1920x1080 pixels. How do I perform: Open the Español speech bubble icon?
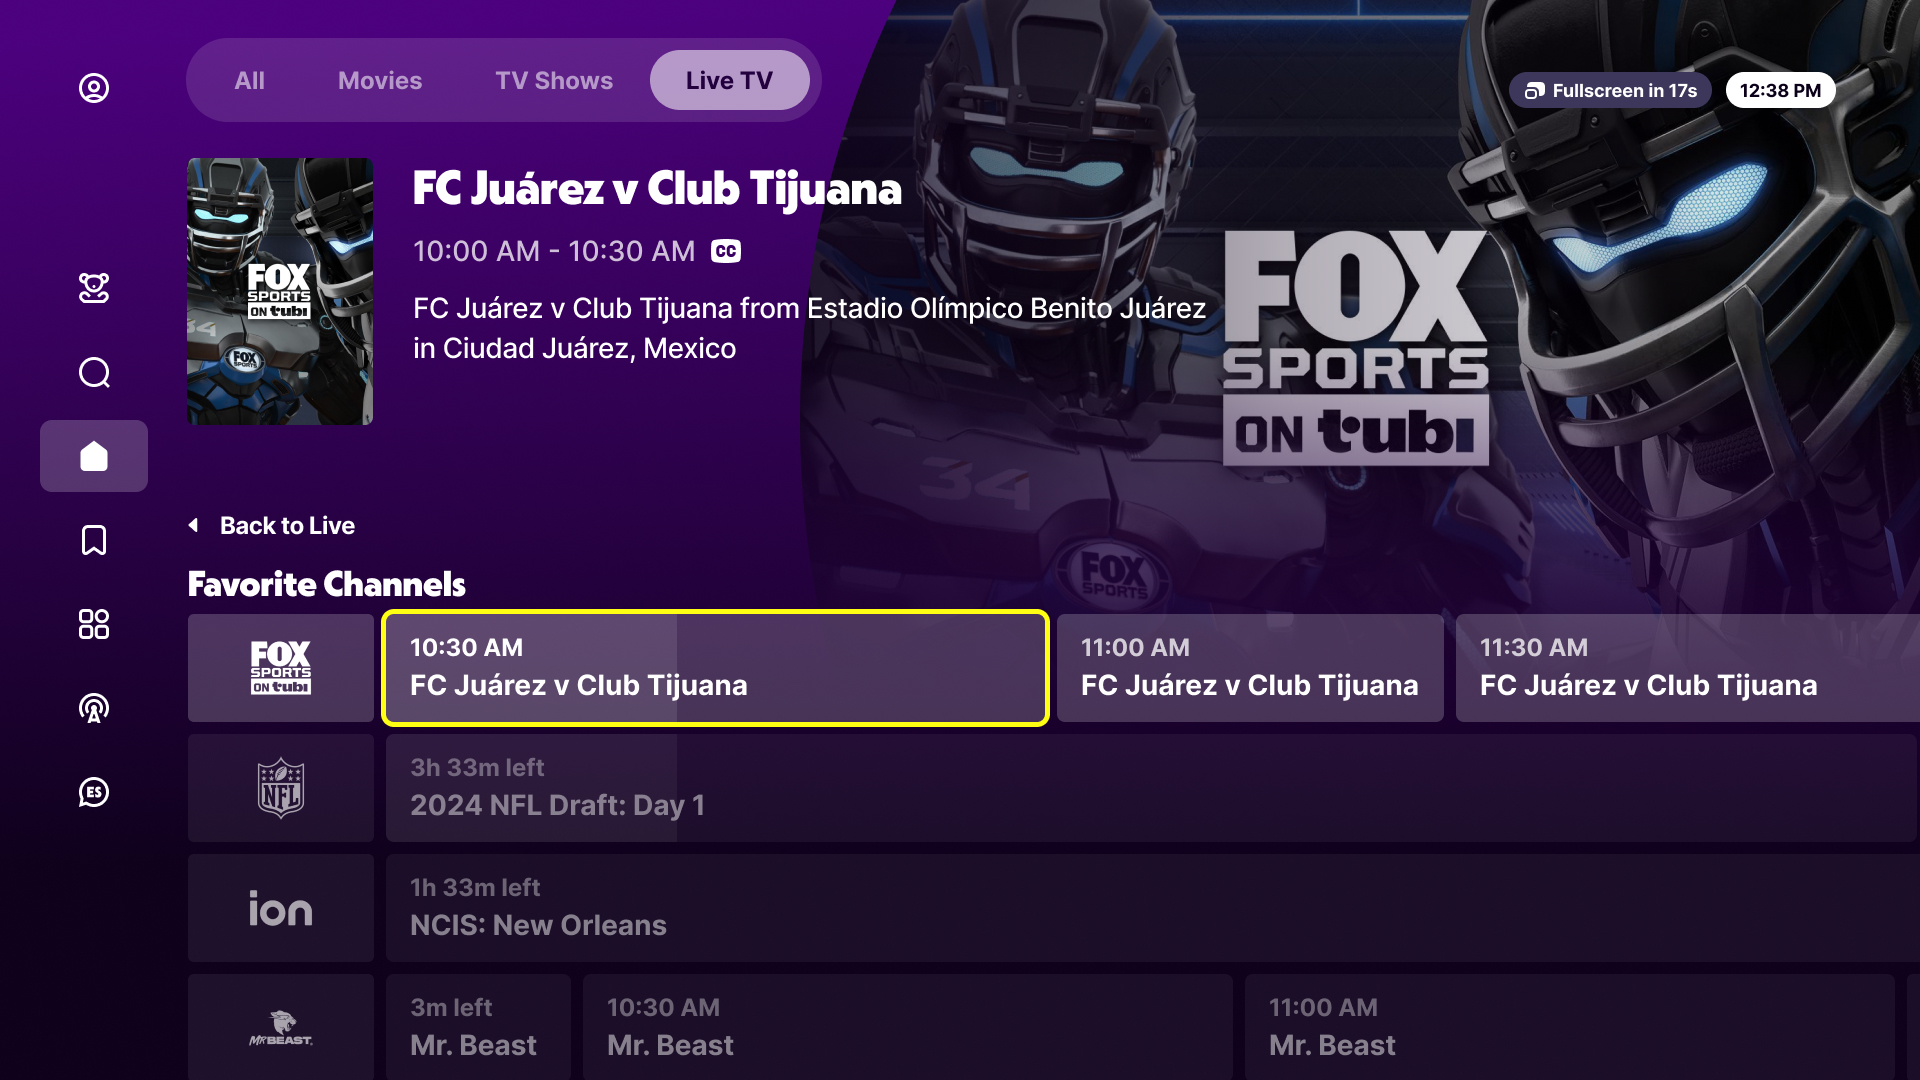coord(94,792)
